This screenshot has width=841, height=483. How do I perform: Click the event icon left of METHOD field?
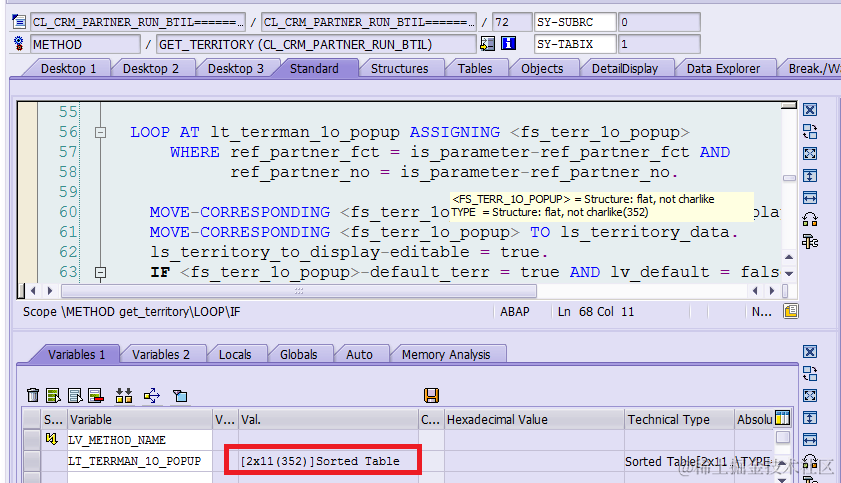pyautogui.click(x=19, y=43)
